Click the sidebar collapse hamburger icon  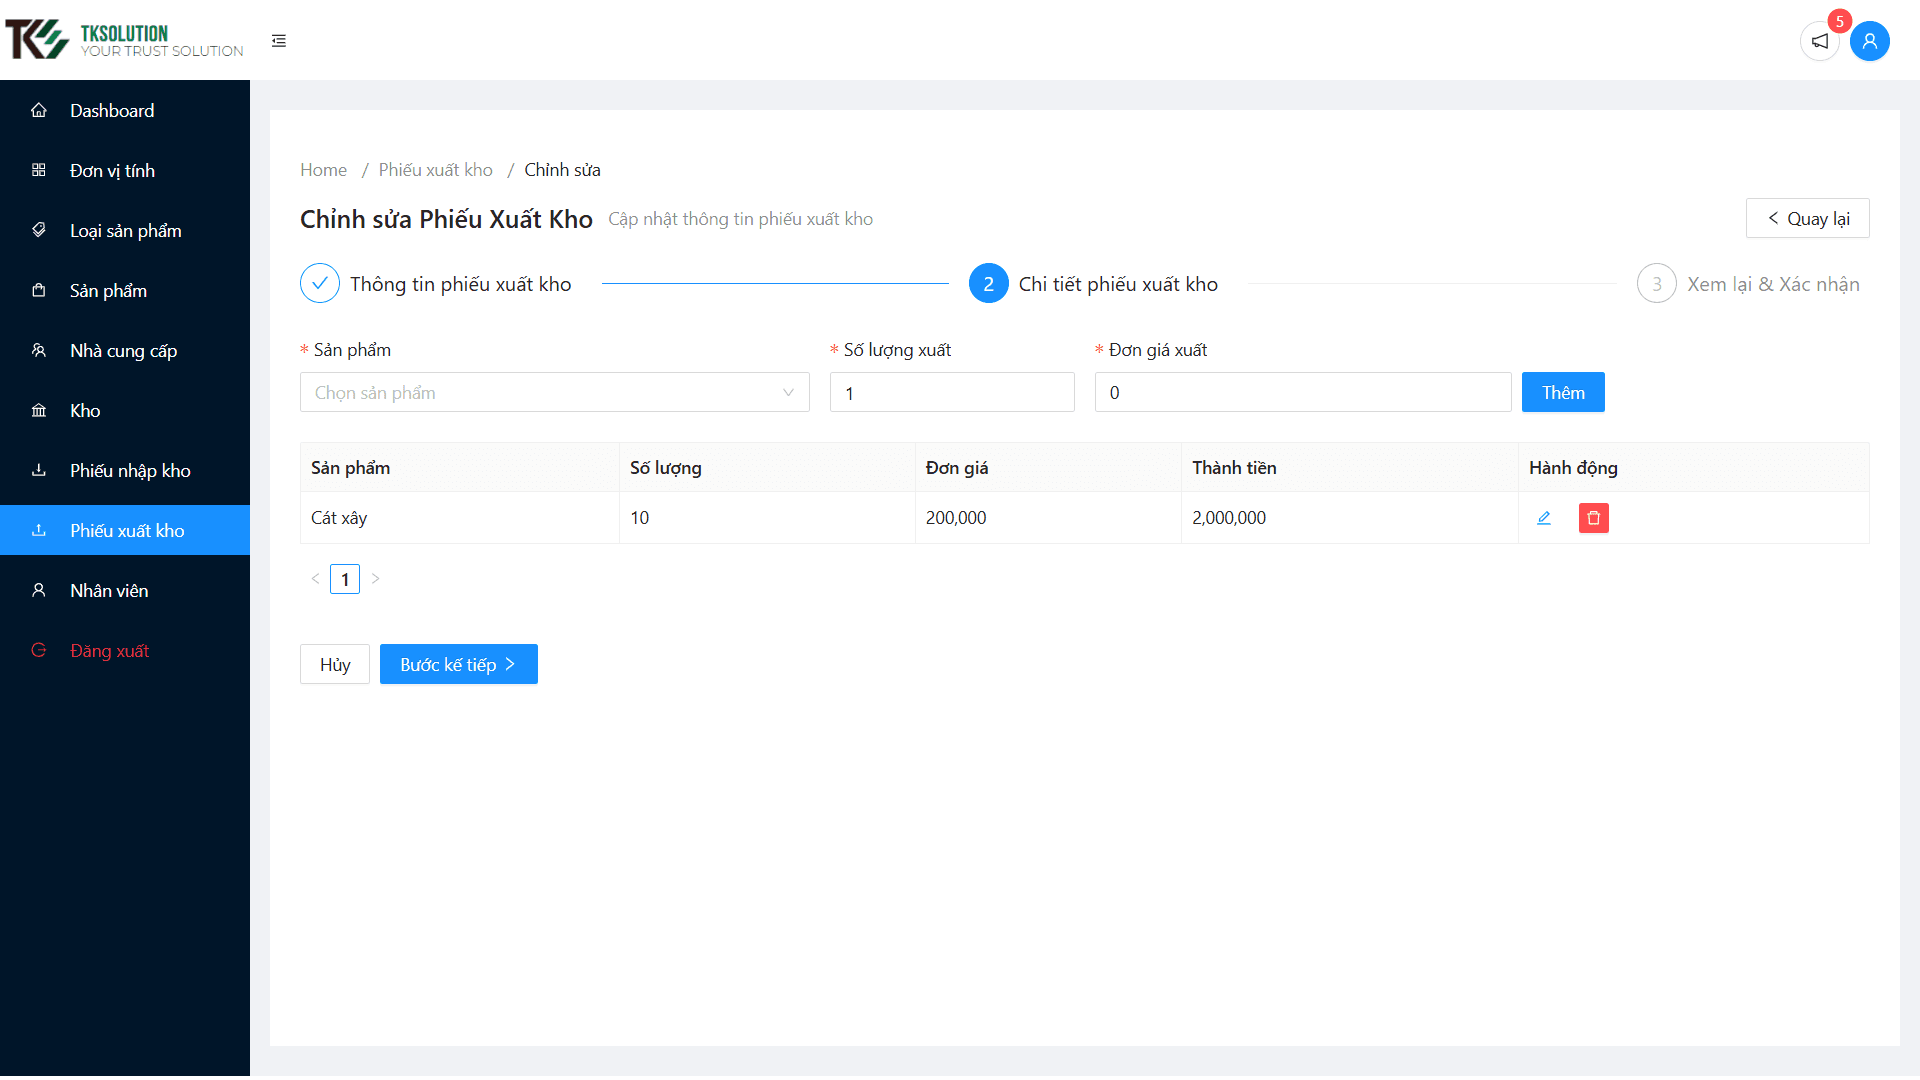[x=279, y=41]
